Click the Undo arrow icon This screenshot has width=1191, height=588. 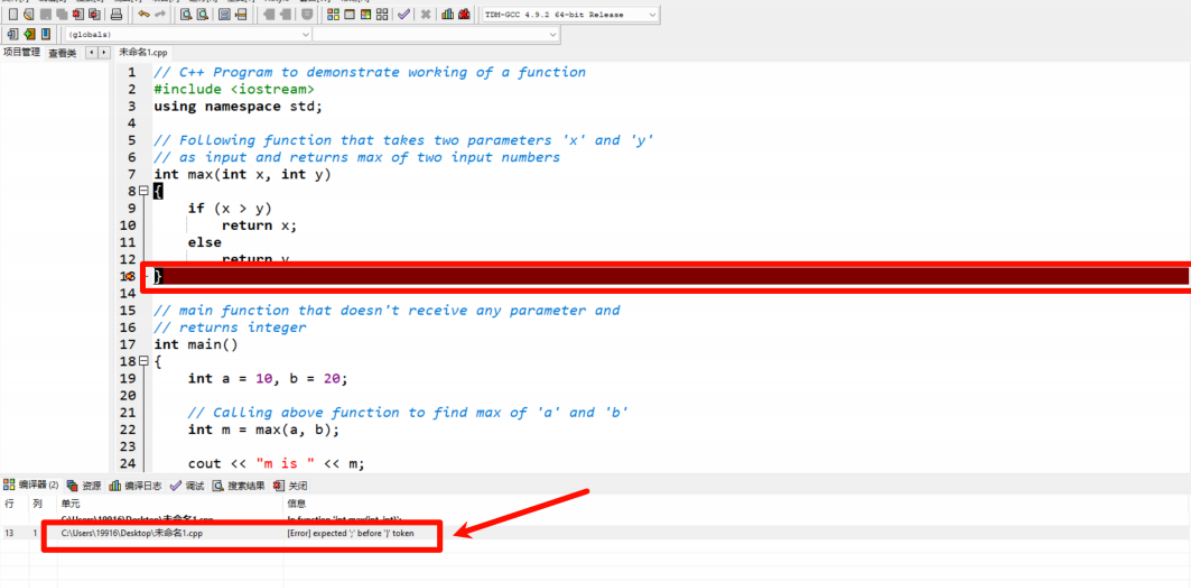pos(143,15)
